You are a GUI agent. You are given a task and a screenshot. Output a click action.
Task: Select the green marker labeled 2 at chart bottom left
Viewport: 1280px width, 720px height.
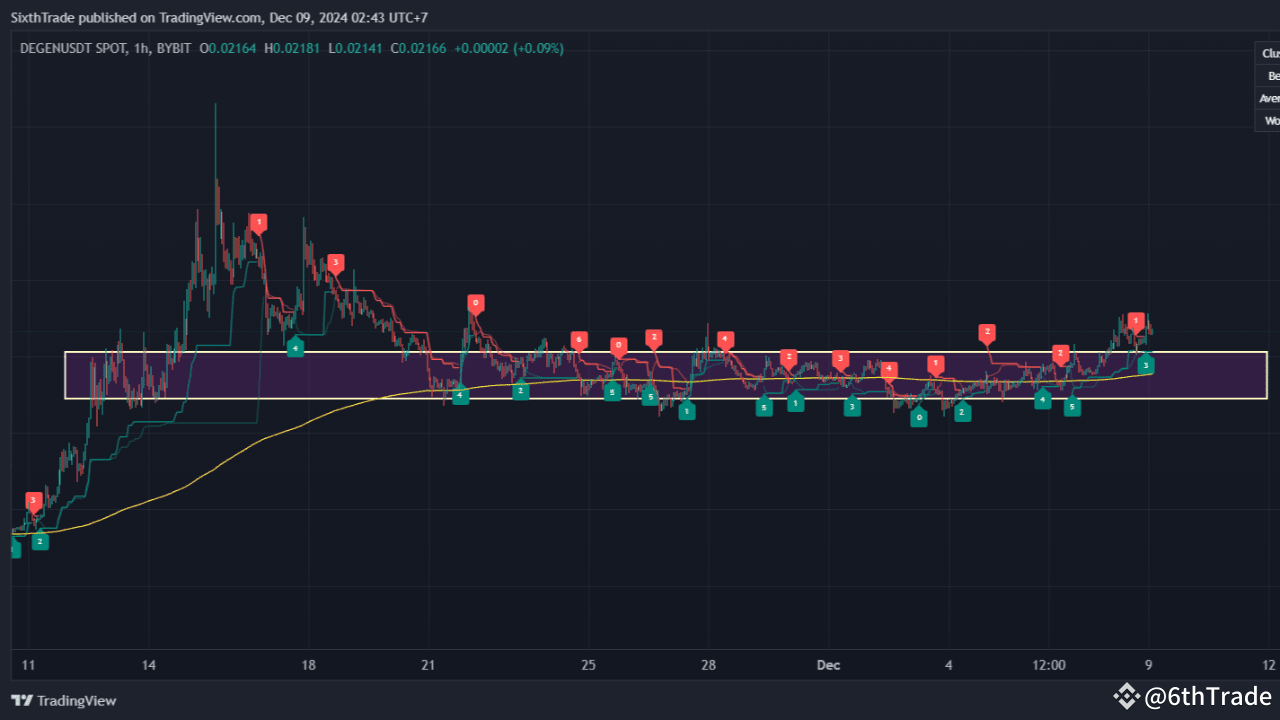(x=39, y=541)
